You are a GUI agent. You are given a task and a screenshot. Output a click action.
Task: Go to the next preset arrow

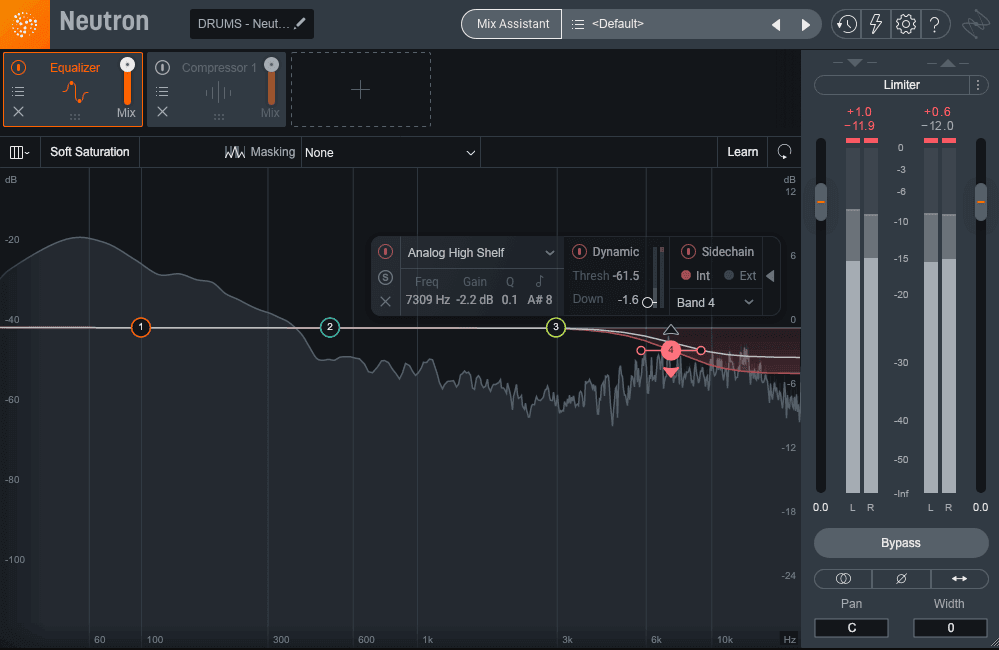pyautogui.click(x=805, y=24)
